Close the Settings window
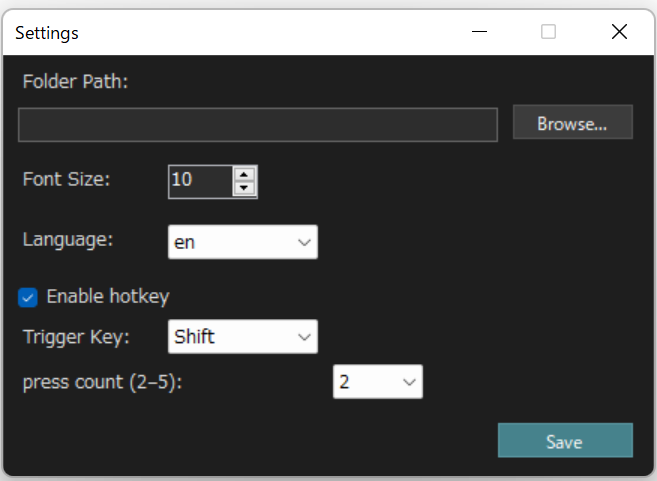Screen dimensions: 657x481 tap(619, 32)
